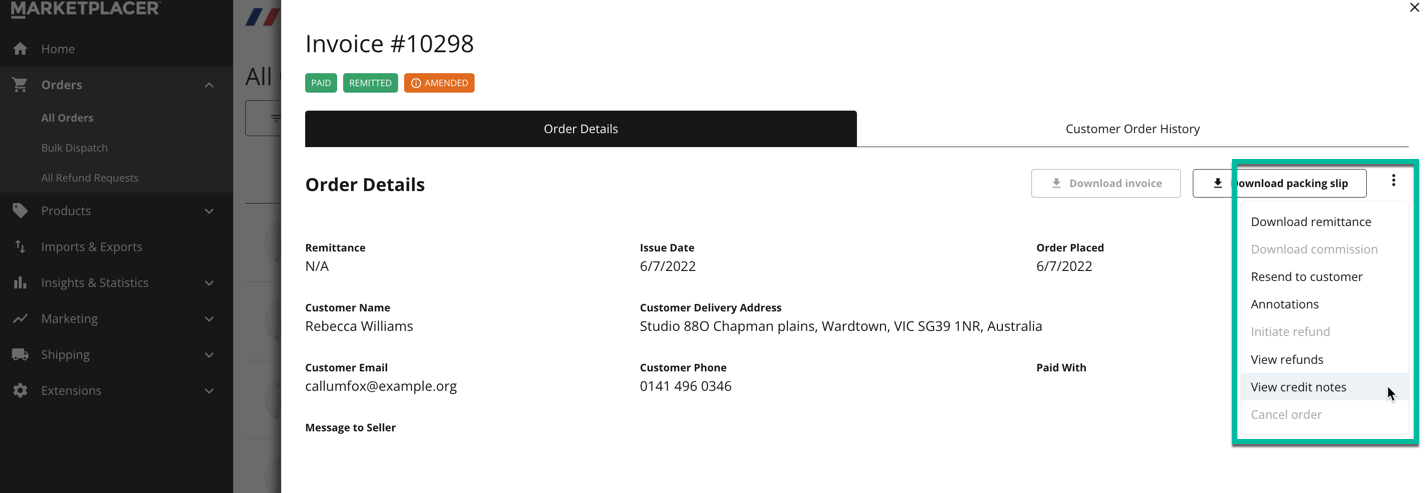Open the three-dot more actions menu
The height and width of the screenshot is (493, 1428).
tap(1393, 181)
